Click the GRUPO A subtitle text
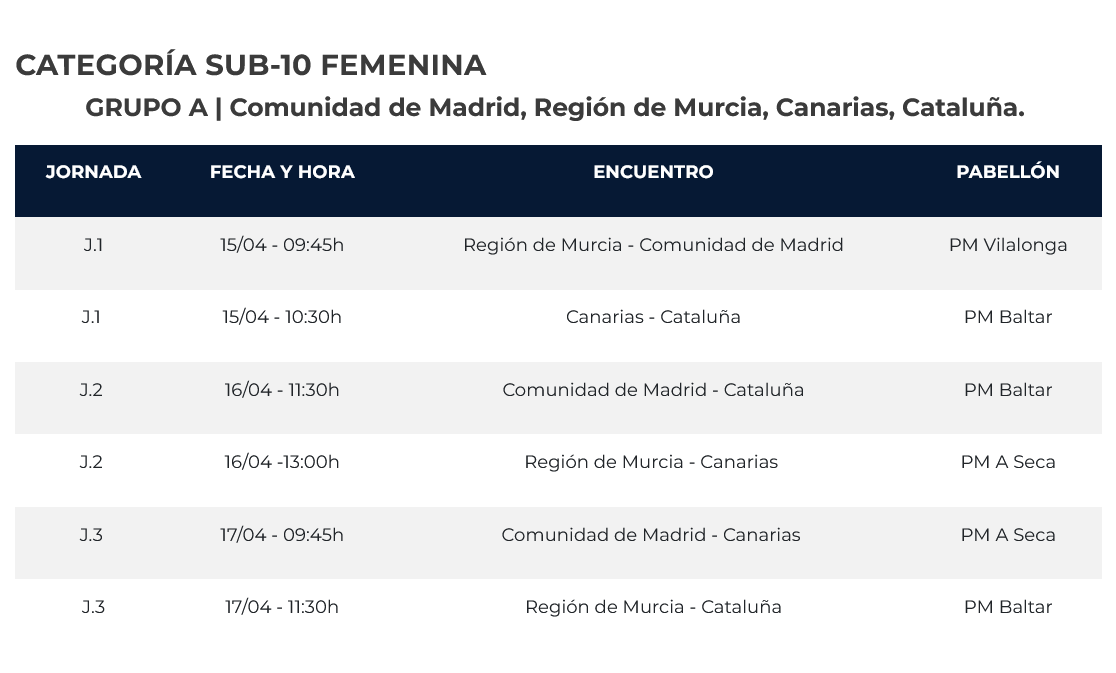Viewport: 1116px width, 673px height. coord(555,108)
